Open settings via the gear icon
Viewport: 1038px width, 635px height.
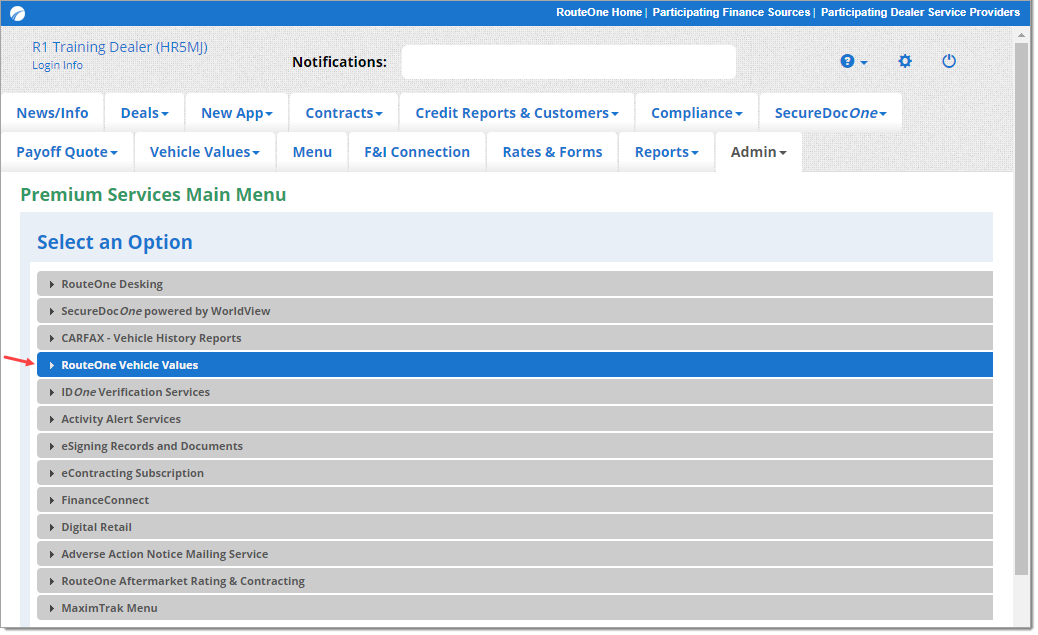[x=904, y=62]
